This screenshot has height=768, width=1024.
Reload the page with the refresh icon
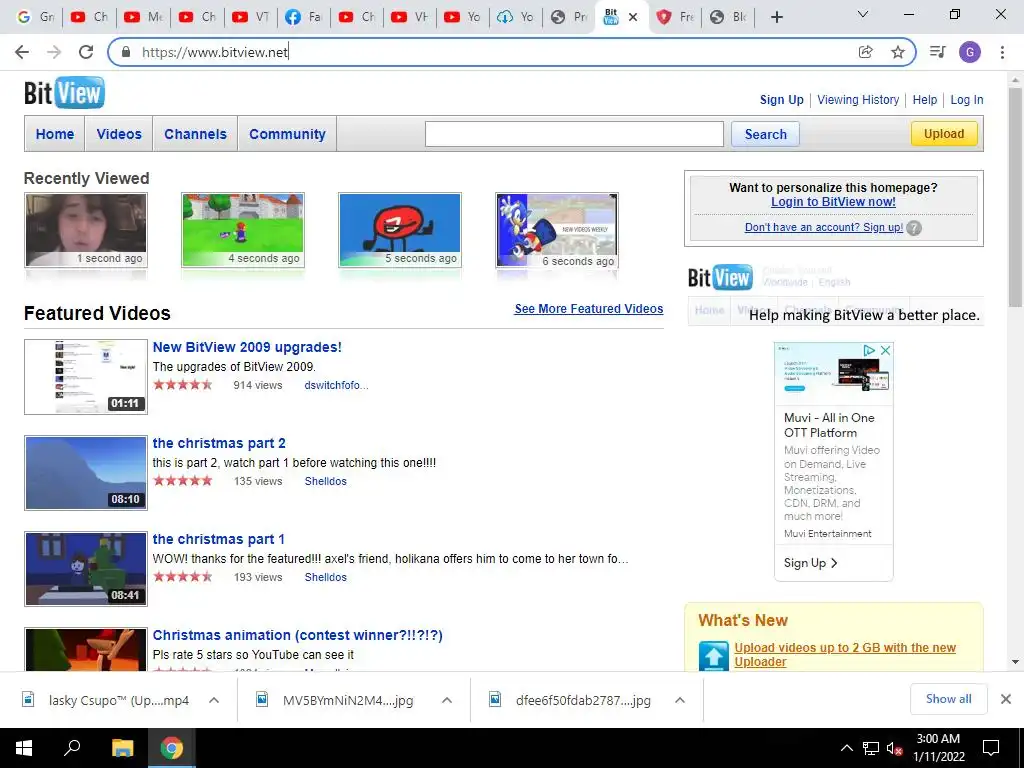86,52
